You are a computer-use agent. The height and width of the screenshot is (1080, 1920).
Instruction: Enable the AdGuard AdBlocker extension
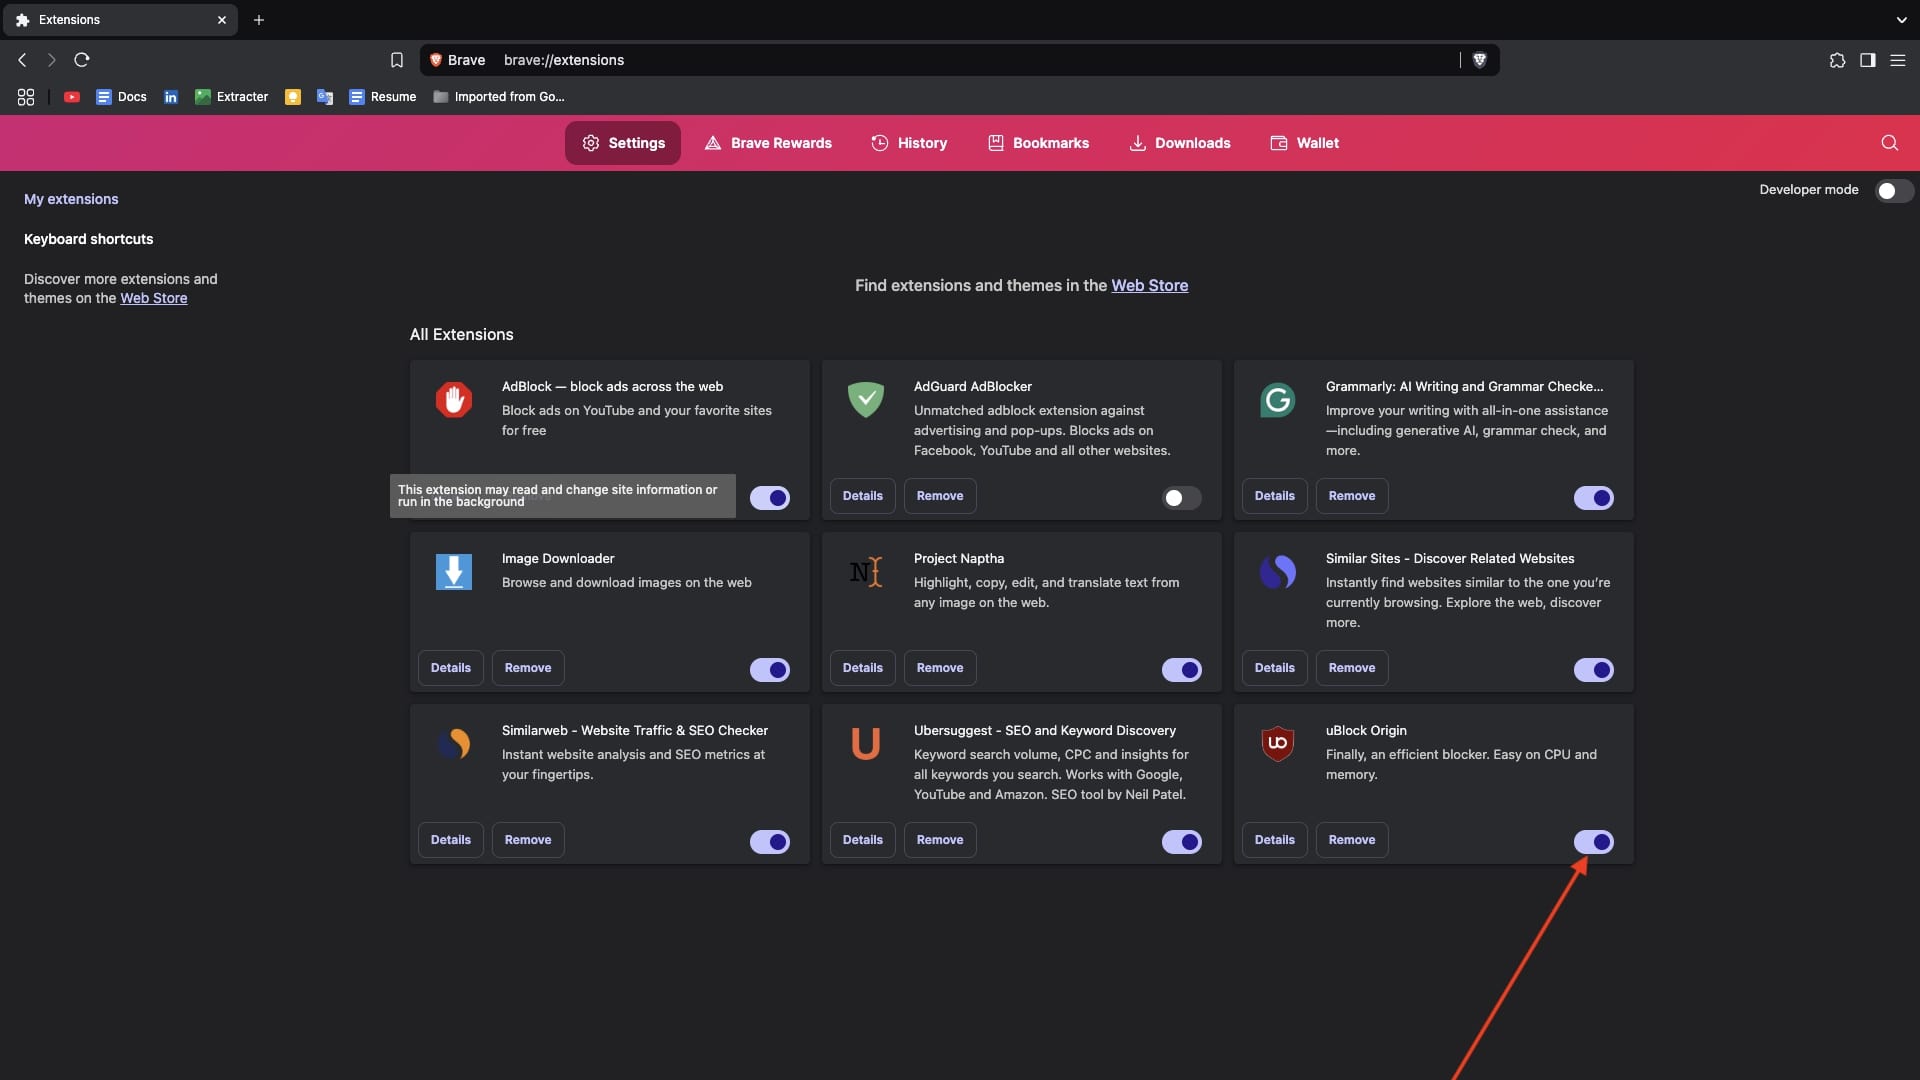click(x=1181, y=497)
